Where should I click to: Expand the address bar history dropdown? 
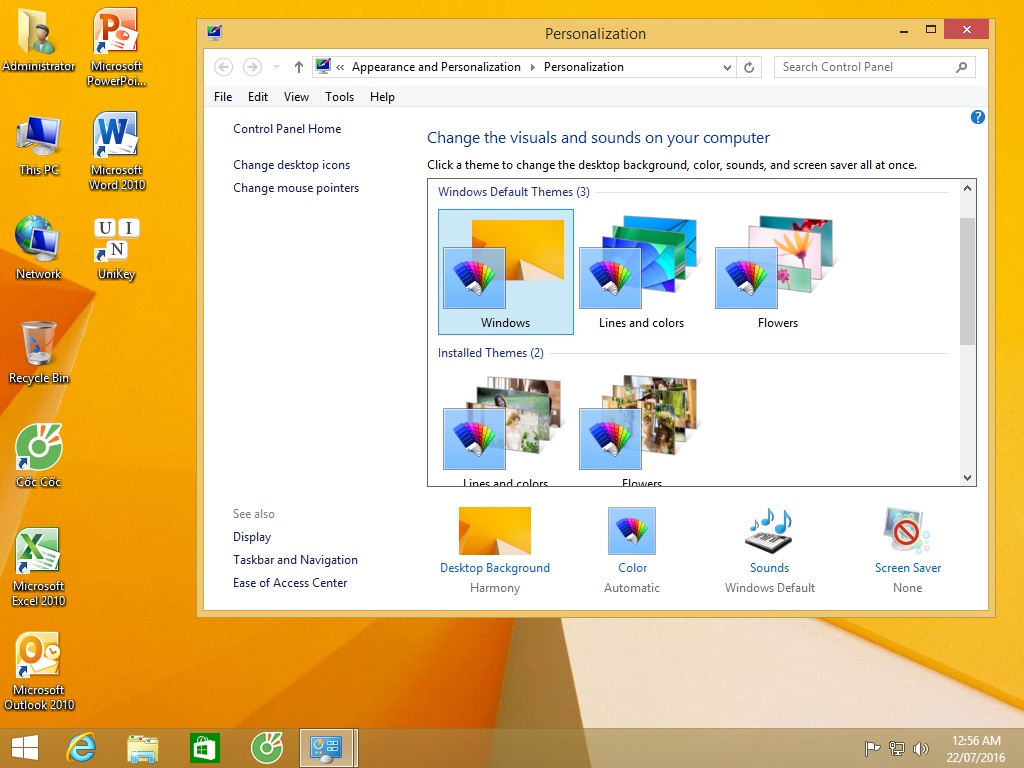click(727, 67)
